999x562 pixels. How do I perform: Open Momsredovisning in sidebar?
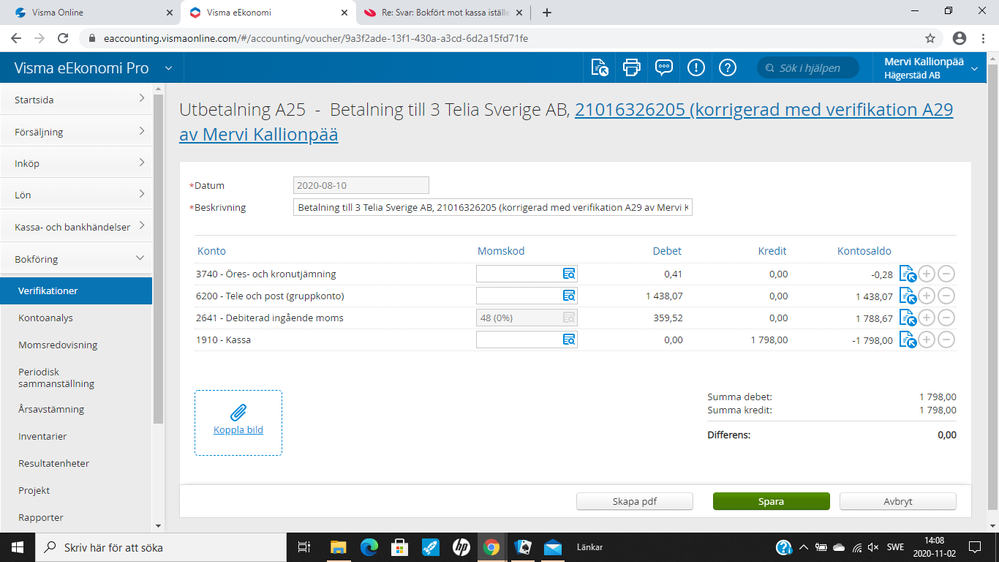pos(57,345)
